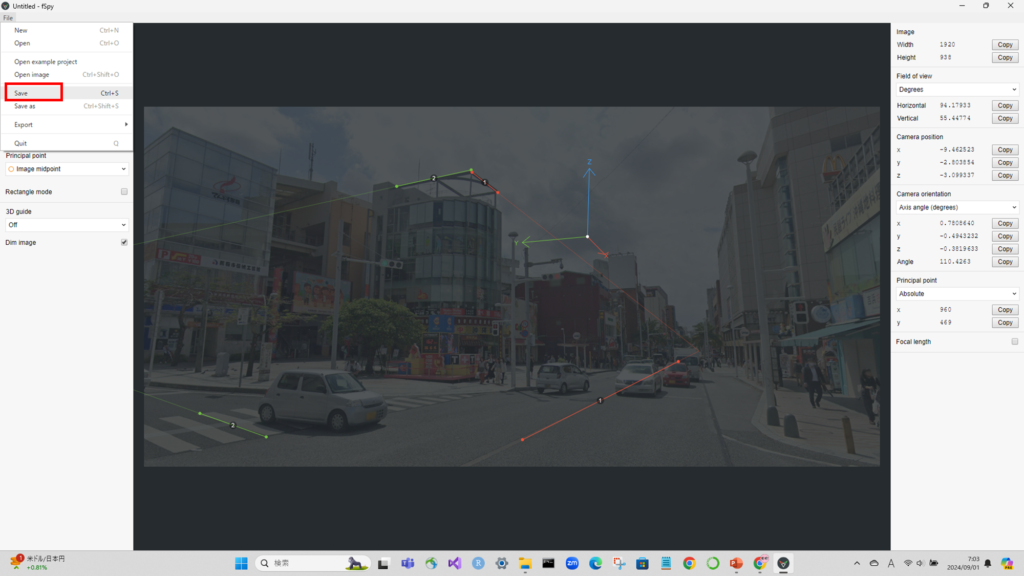Viewport: 1024px width, 576px height.
Task: Open the 3D guide Off dropdown
Action: click(66, 225)
